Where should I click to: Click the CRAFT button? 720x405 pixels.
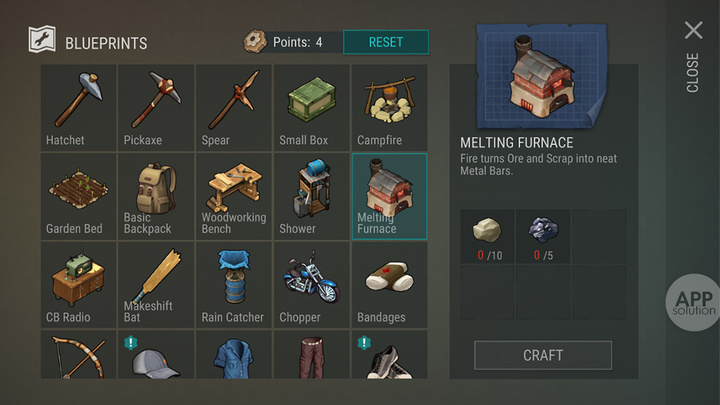[543, 355]
